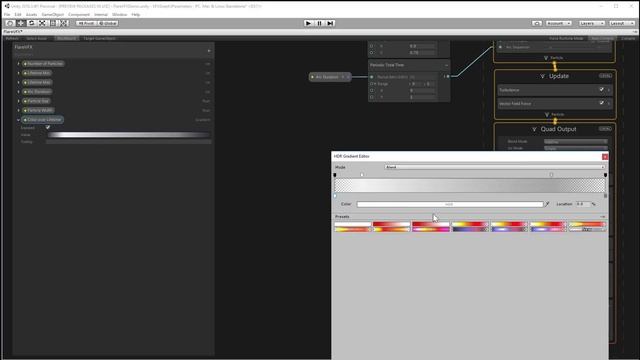Open the Window menu
Viewport: 640px width, 360px height.
(x=120, y=14)
